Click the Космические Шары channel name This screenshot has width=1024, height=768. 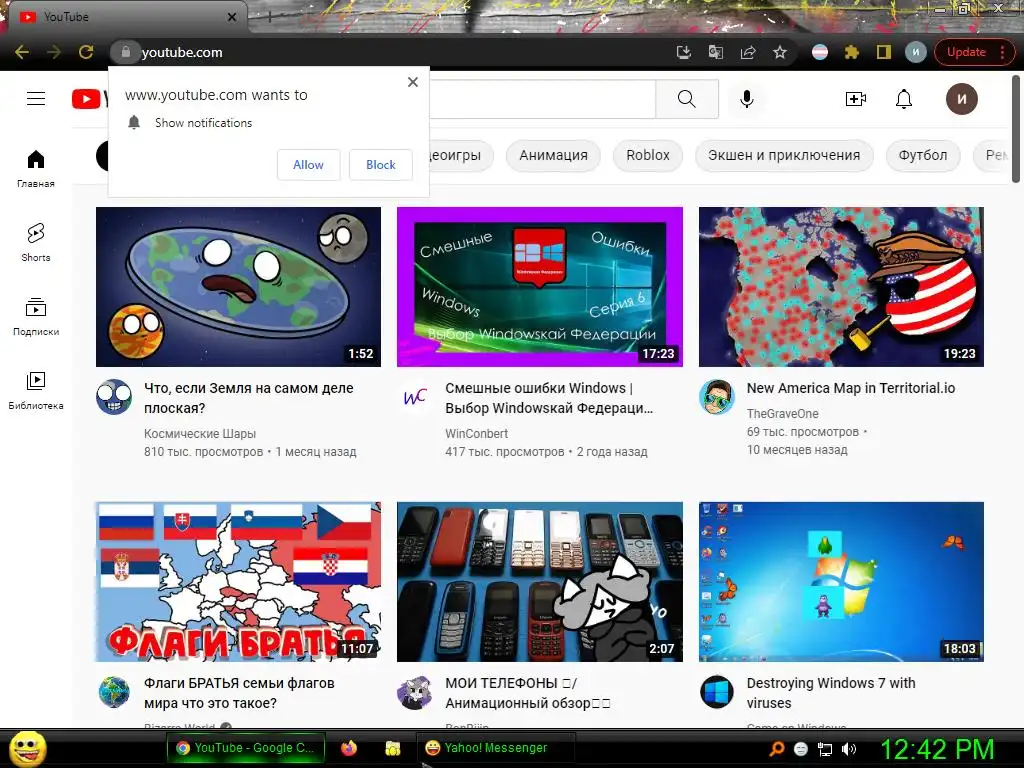(200, 434)
